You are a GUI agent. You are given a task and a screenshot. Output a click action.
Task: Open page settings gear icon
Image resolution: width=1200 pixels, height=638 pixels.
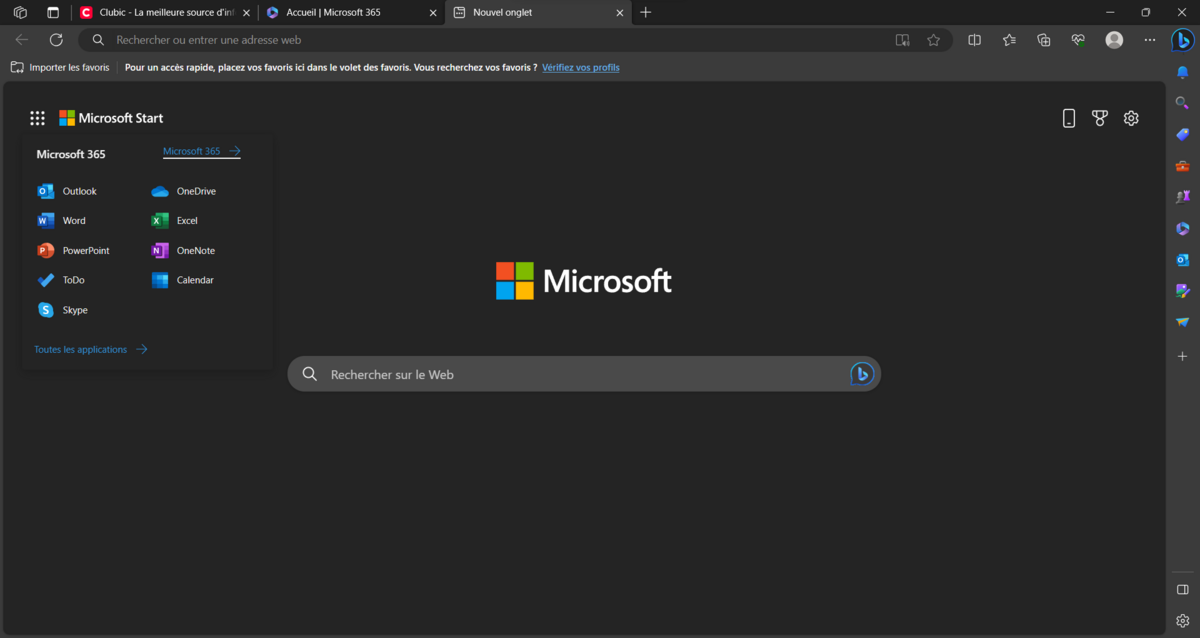(1131, 118)
